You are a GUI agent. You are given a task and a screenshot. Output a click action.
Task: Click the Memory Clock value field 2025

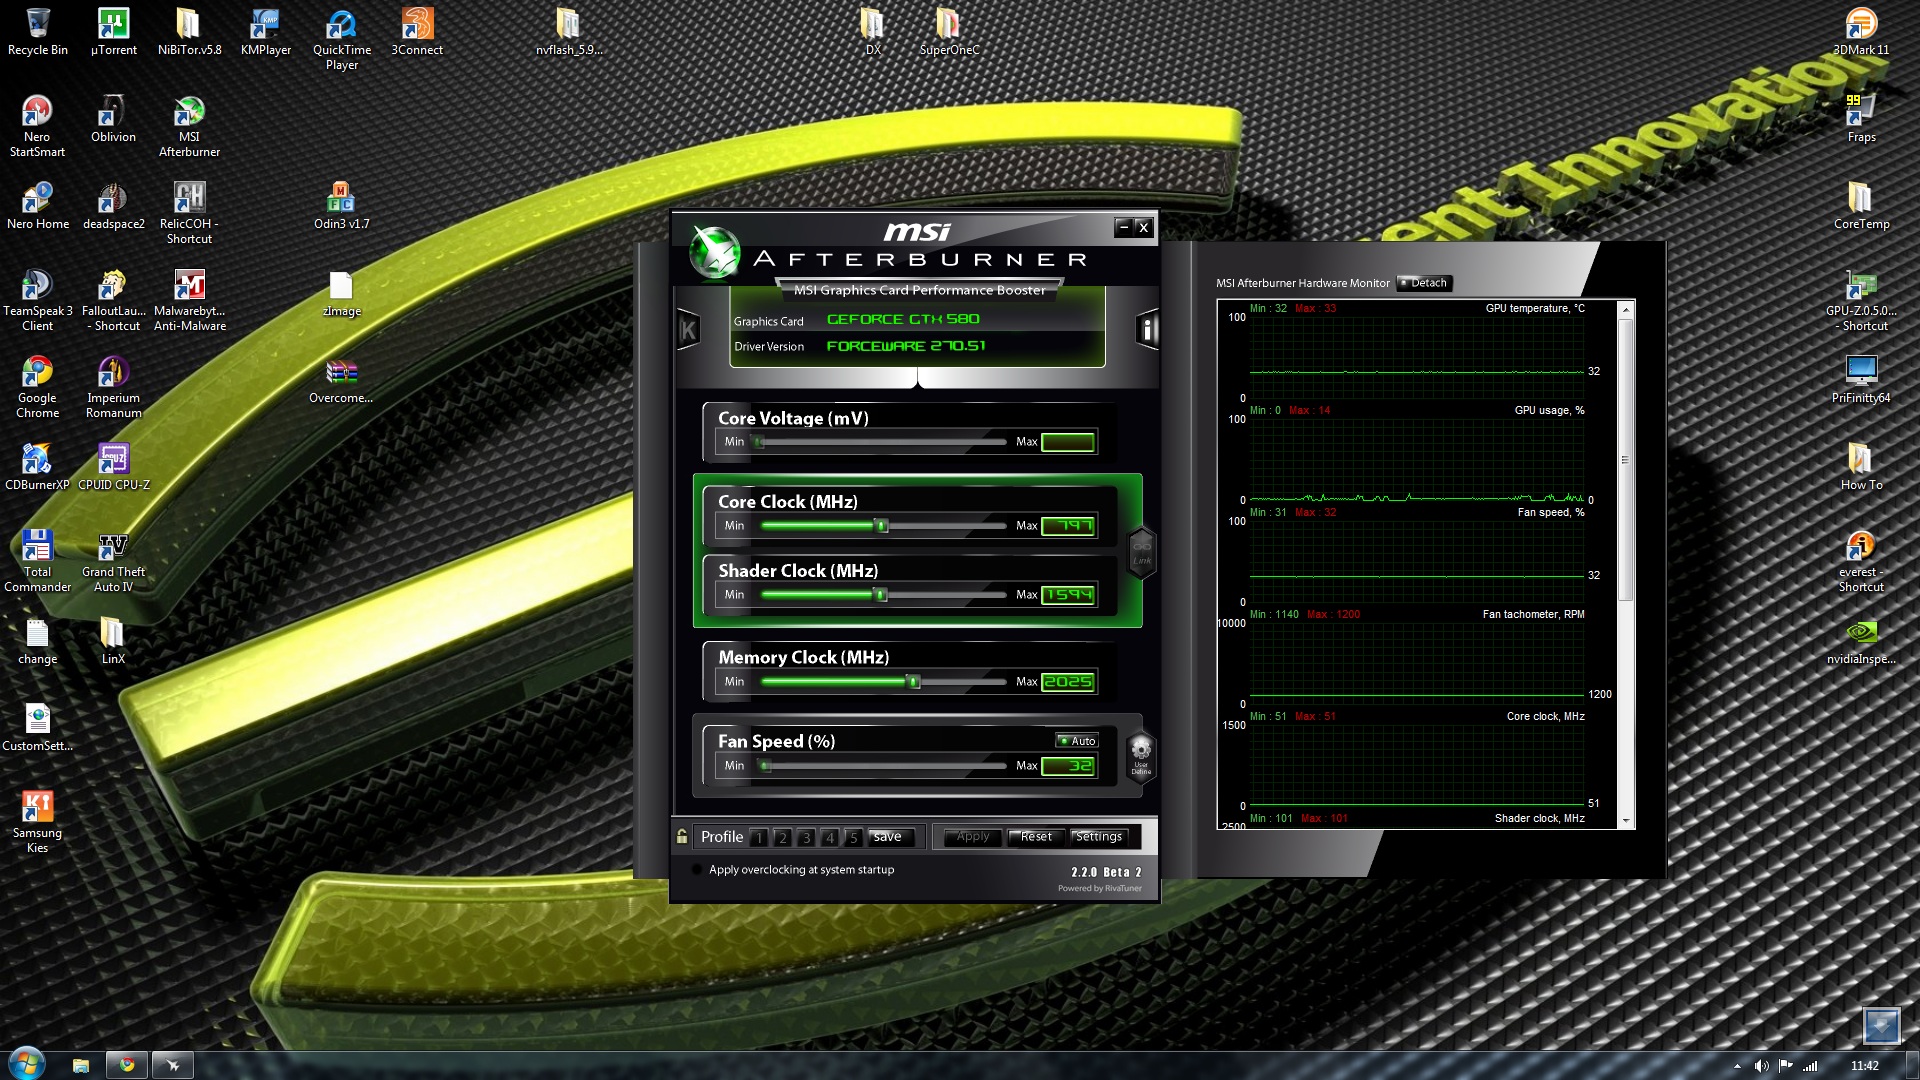[x=1068, y=682]
